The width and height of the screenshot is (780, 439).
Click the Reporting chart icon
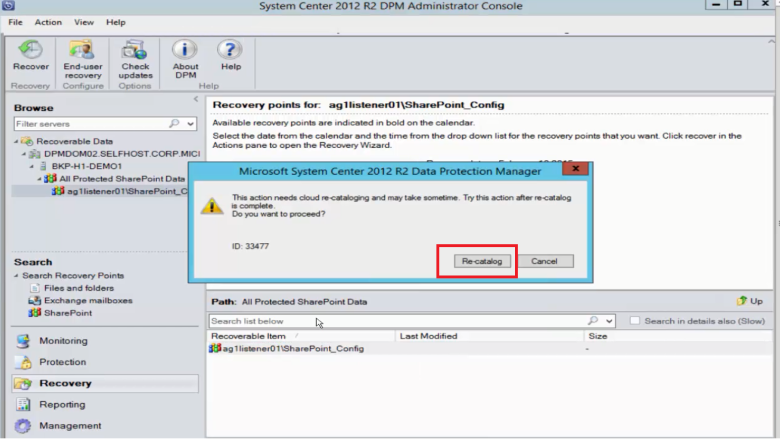pyautogui.click(x=23, y=405)
